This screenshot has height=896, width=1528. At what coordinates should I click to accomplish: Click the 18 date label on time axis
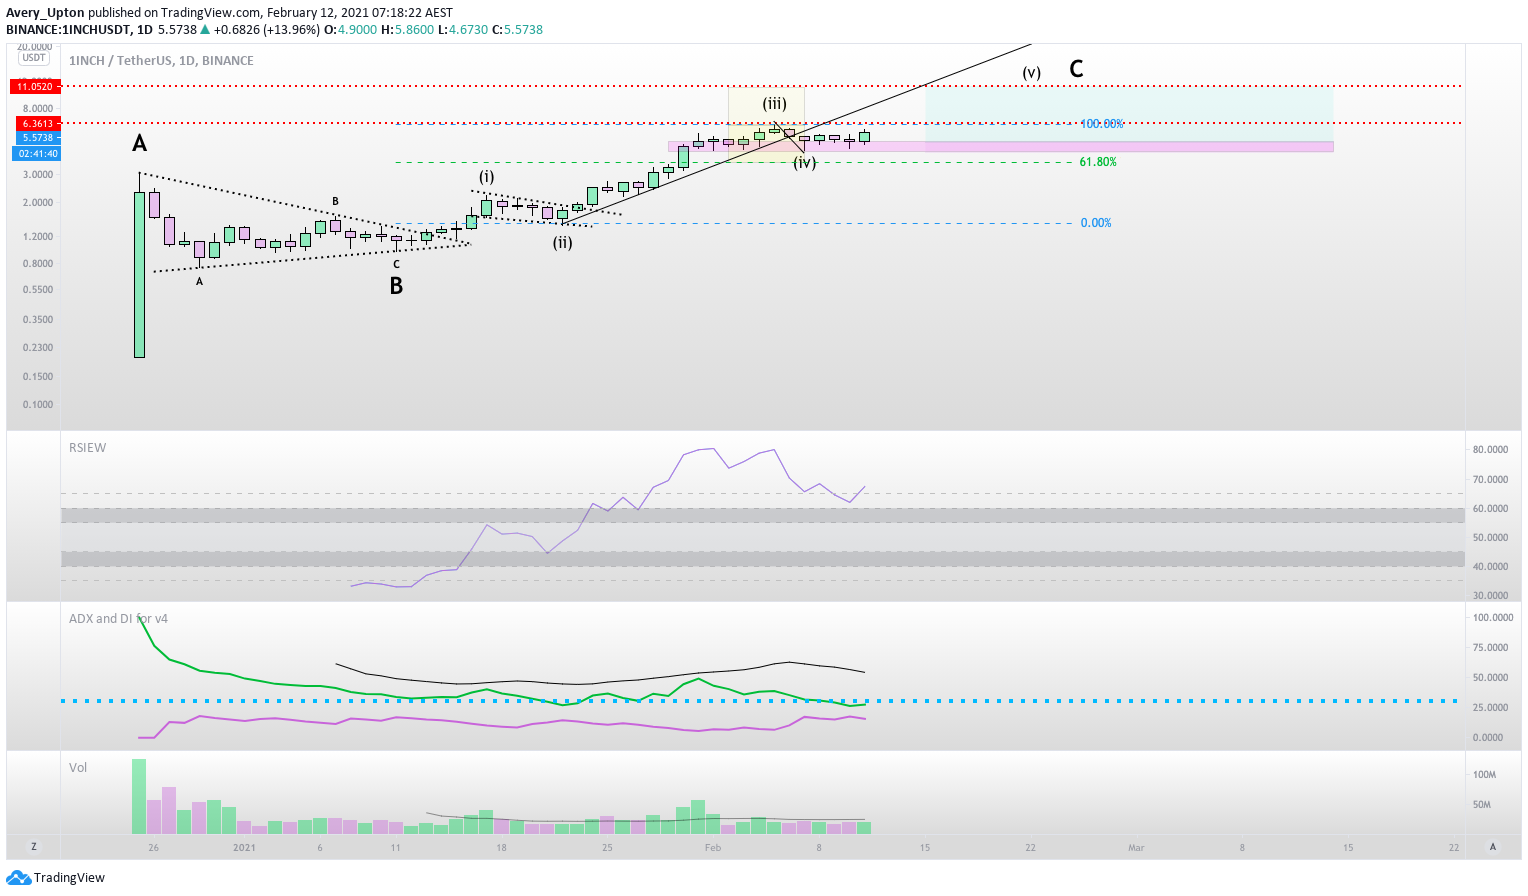[x=501, y=848]
